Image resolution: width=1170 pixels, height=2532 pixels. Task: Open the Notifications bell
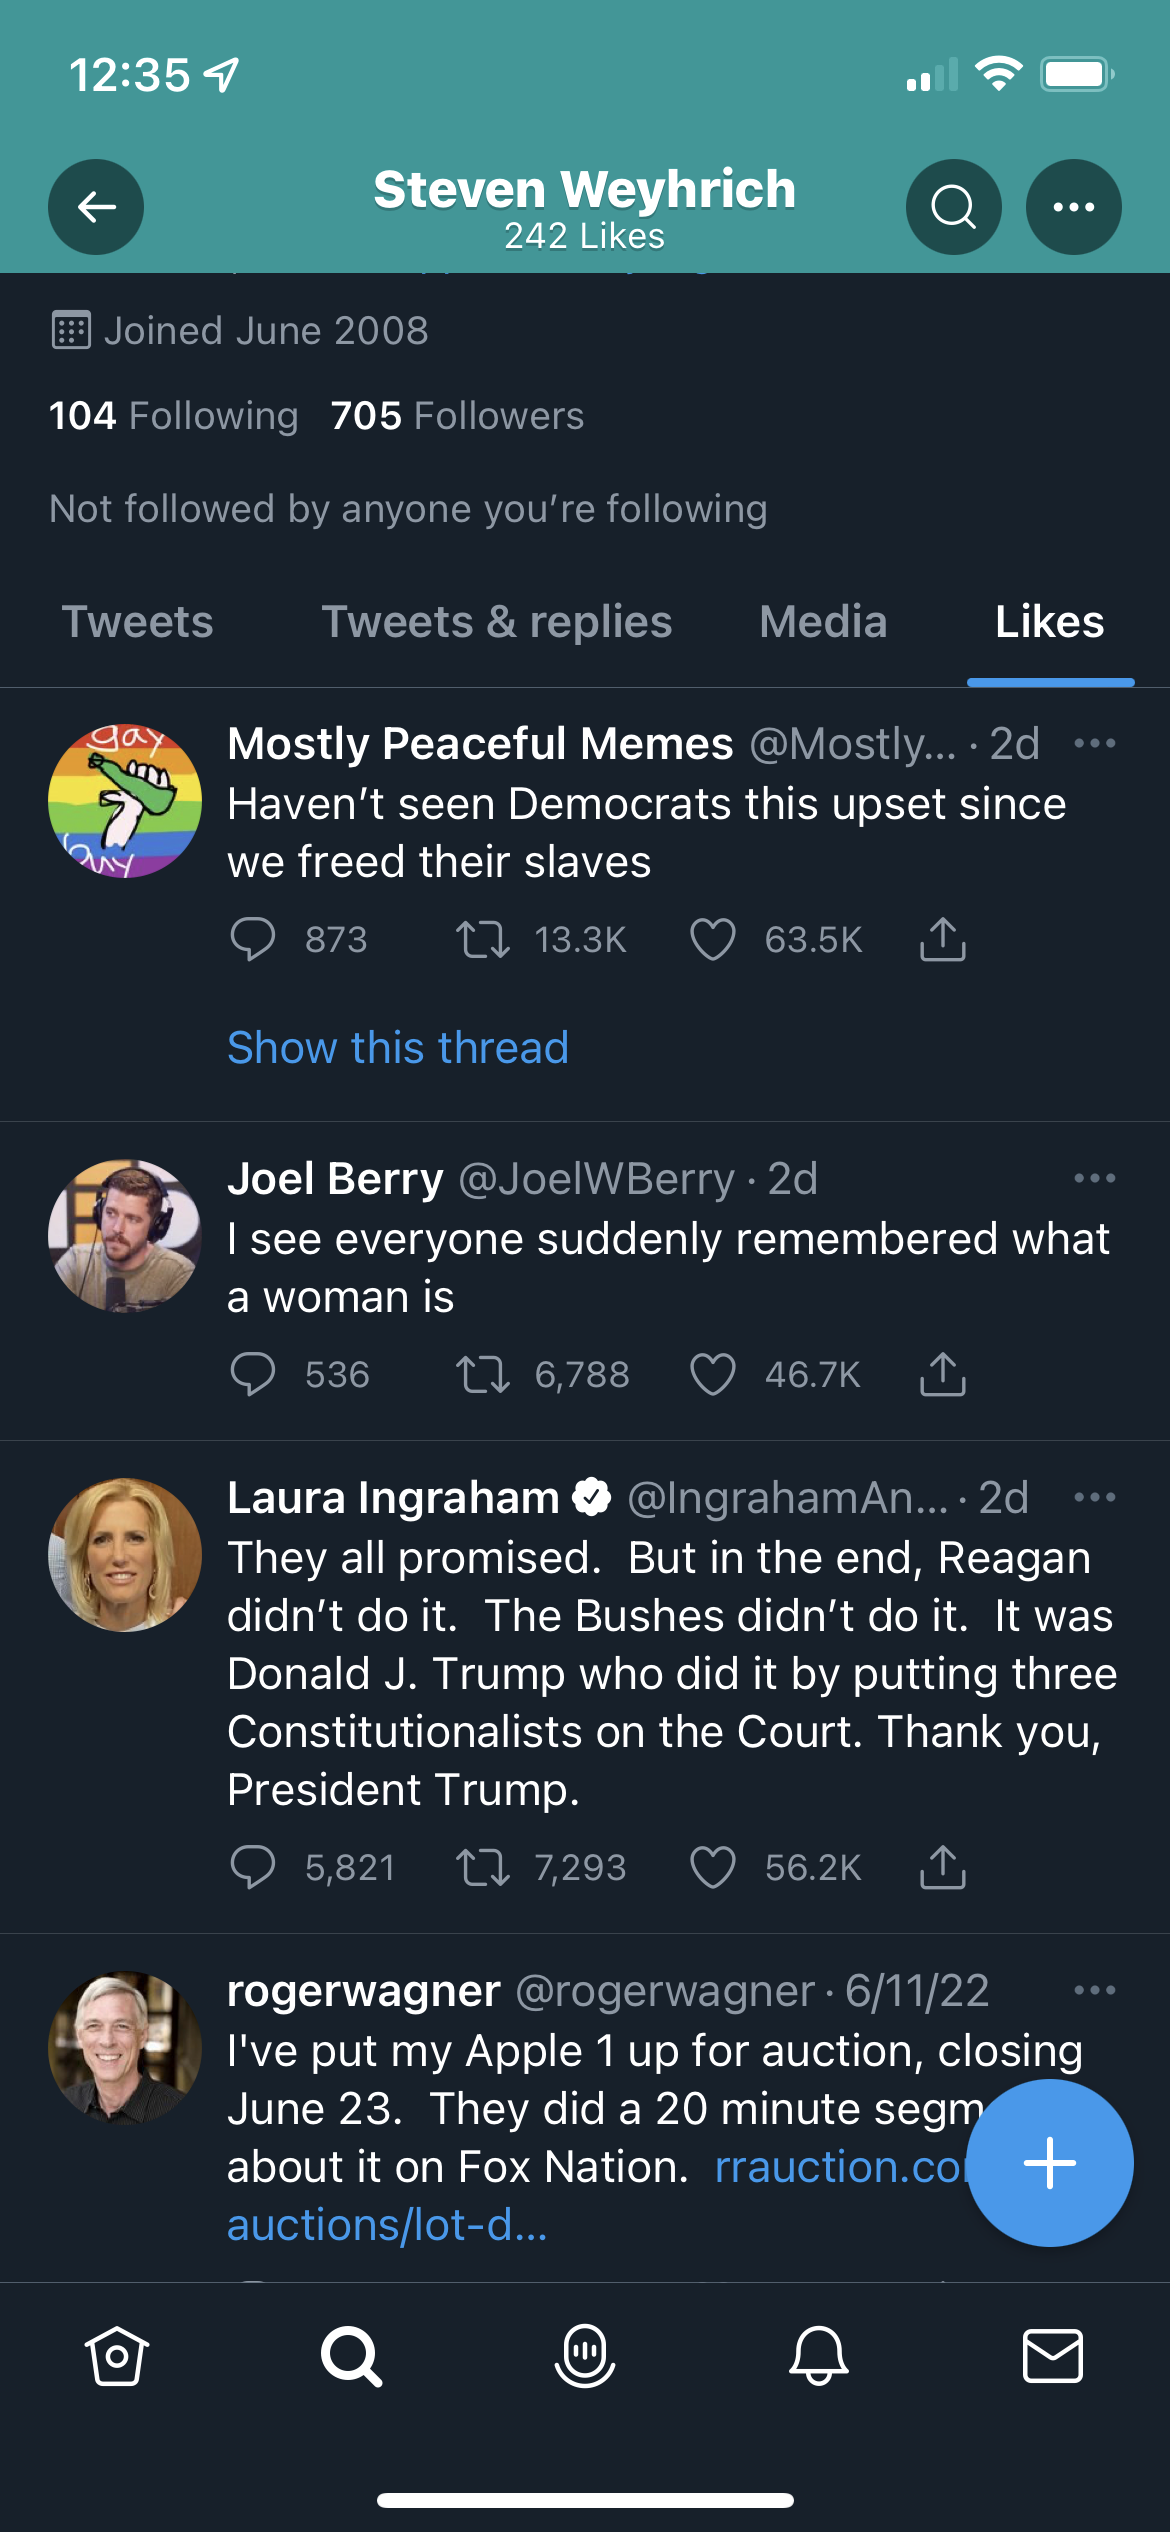pyautogui.click(x=819, y=2356)
